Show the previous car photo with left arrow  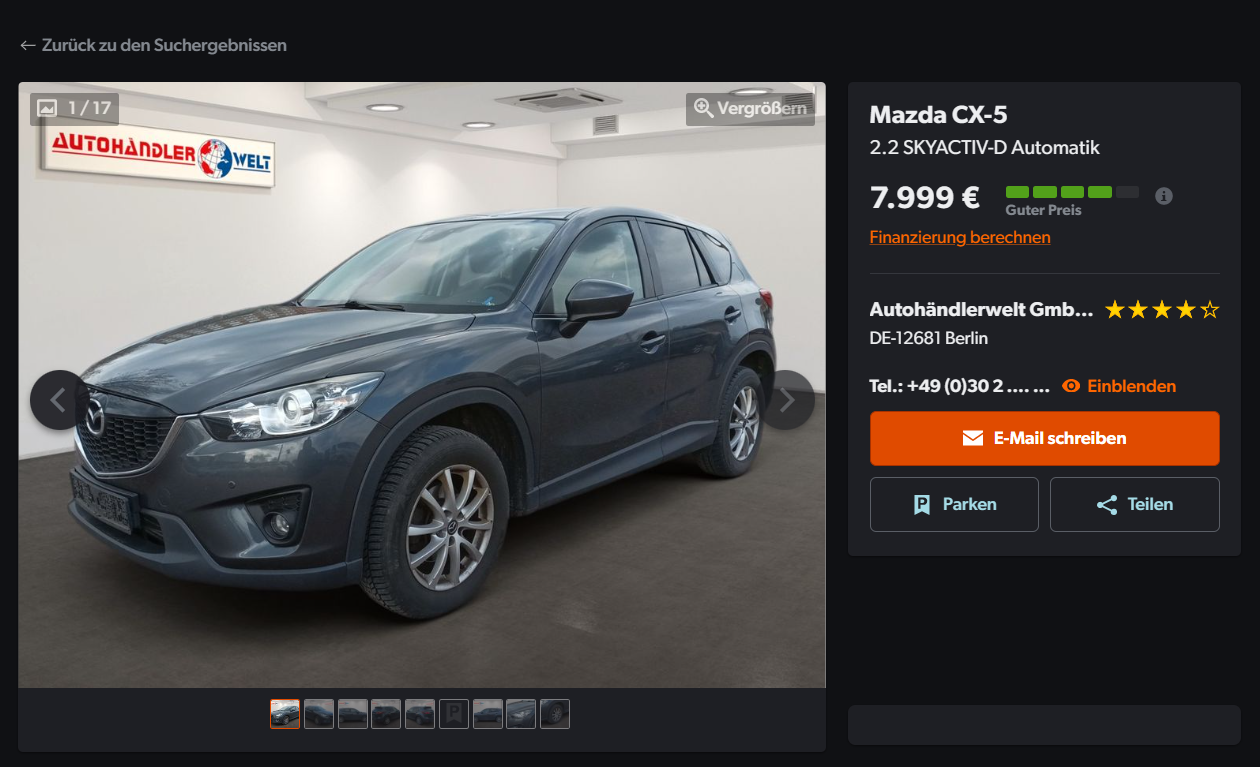[59, 400]
